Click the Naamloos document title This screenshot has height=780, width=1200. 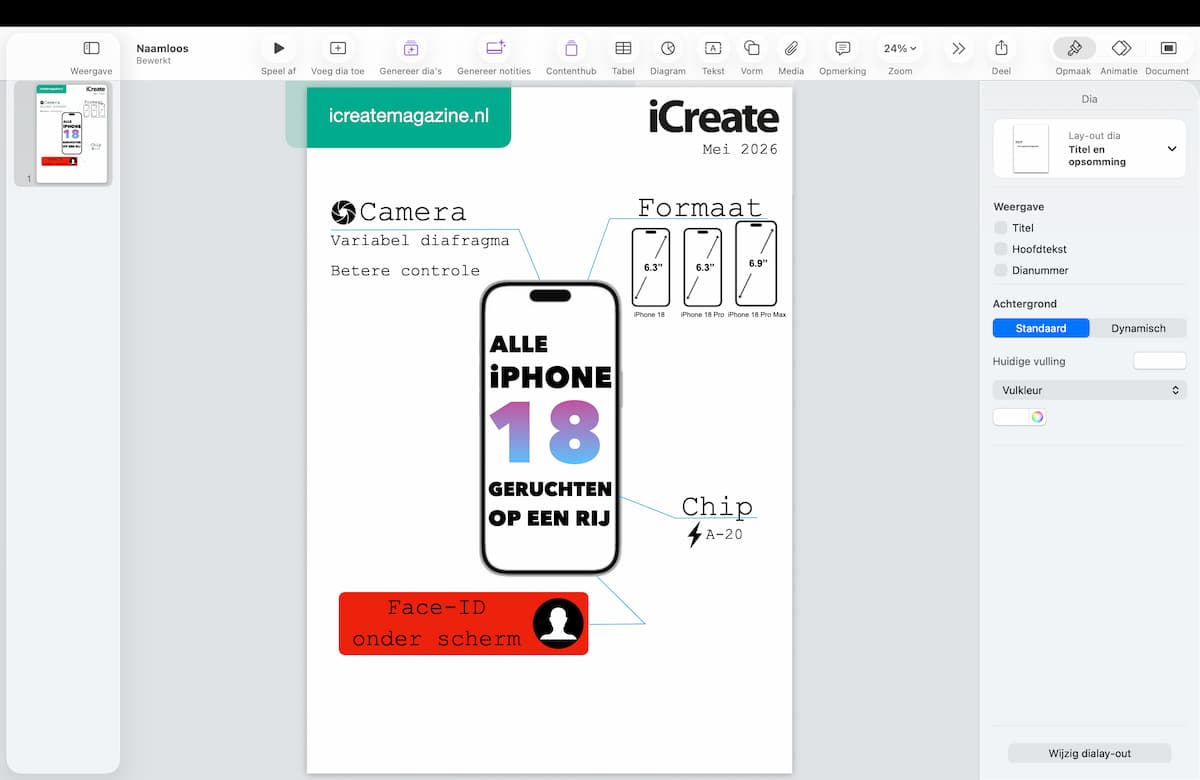162,48
